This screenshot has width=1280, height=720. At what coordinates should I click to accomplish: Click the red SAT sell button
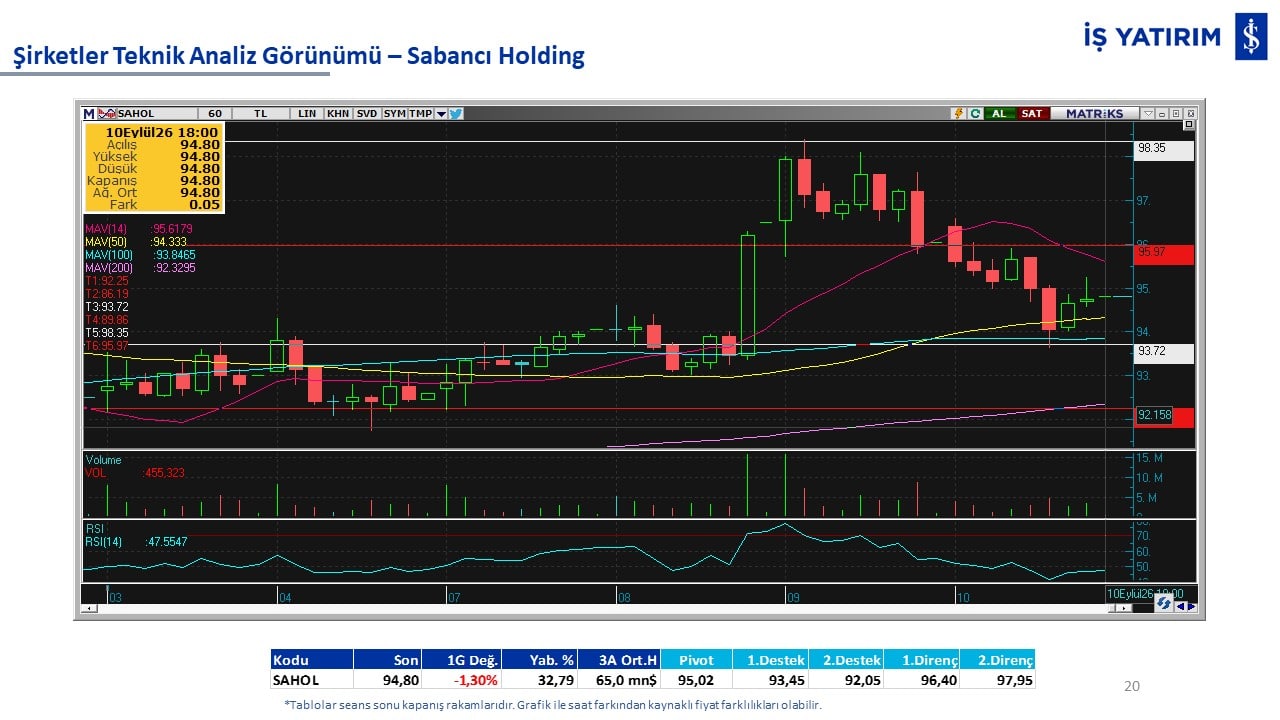[1033, 114]
